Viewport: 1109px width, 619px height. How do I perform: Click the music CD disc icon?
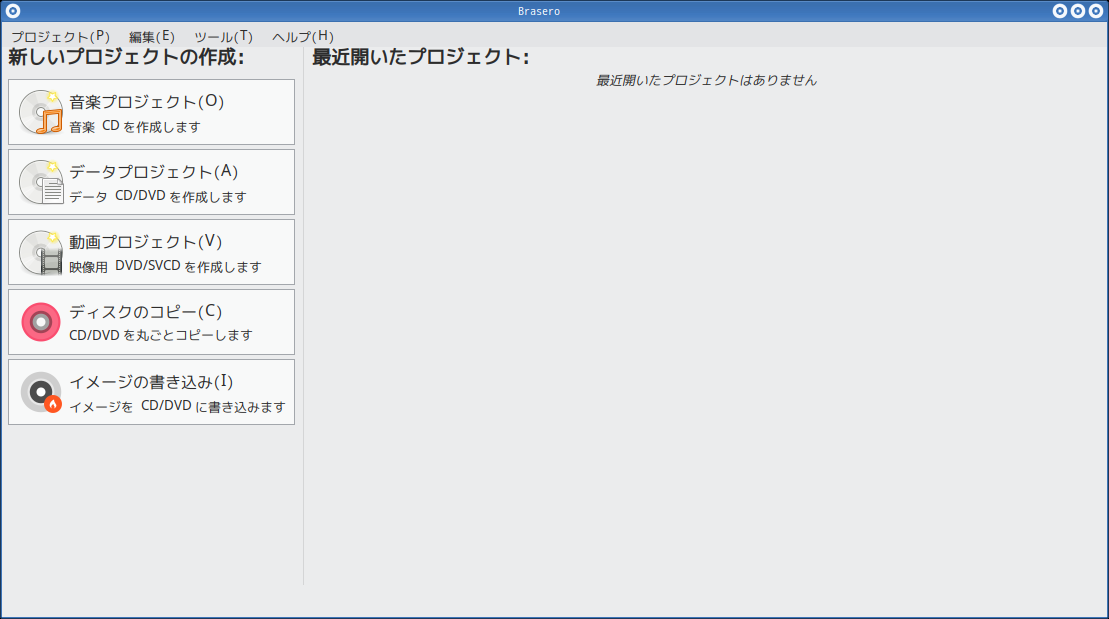[41, 112]
